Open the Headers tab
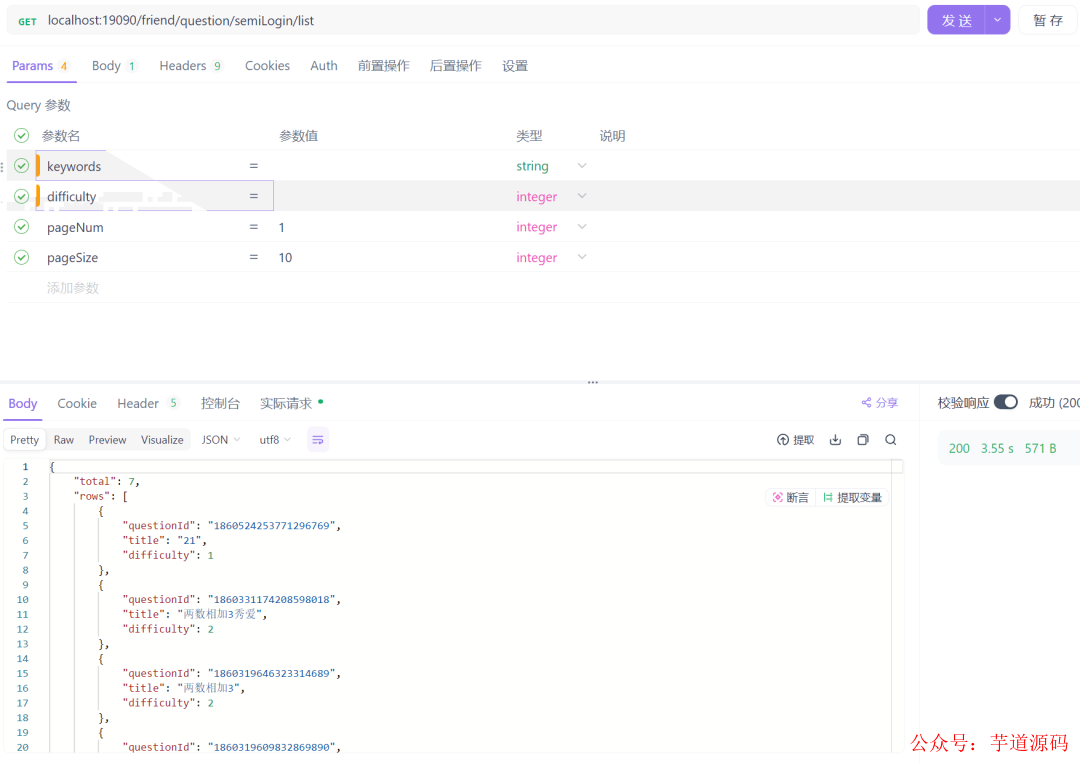Screen dimensions: 1080x763 pos(191,66)
